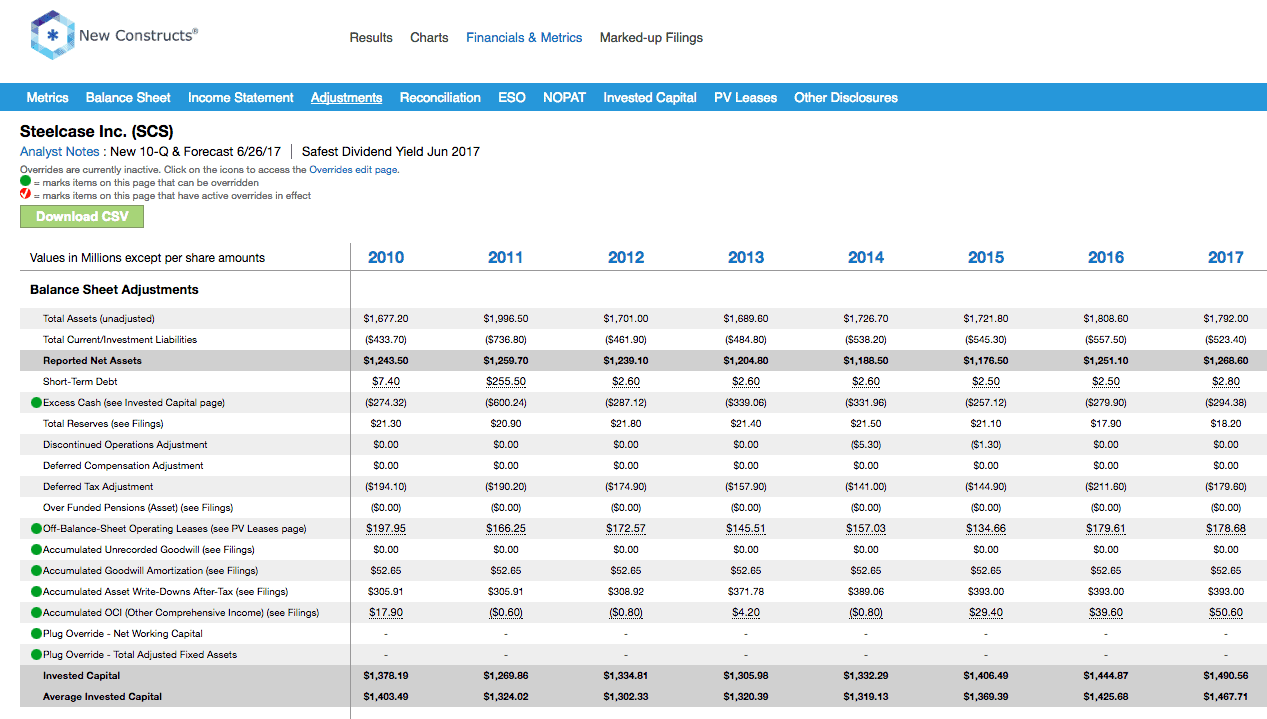Open the ESO tab
The height and width of the screenshot is (719, 1267).
pos(512,98)
